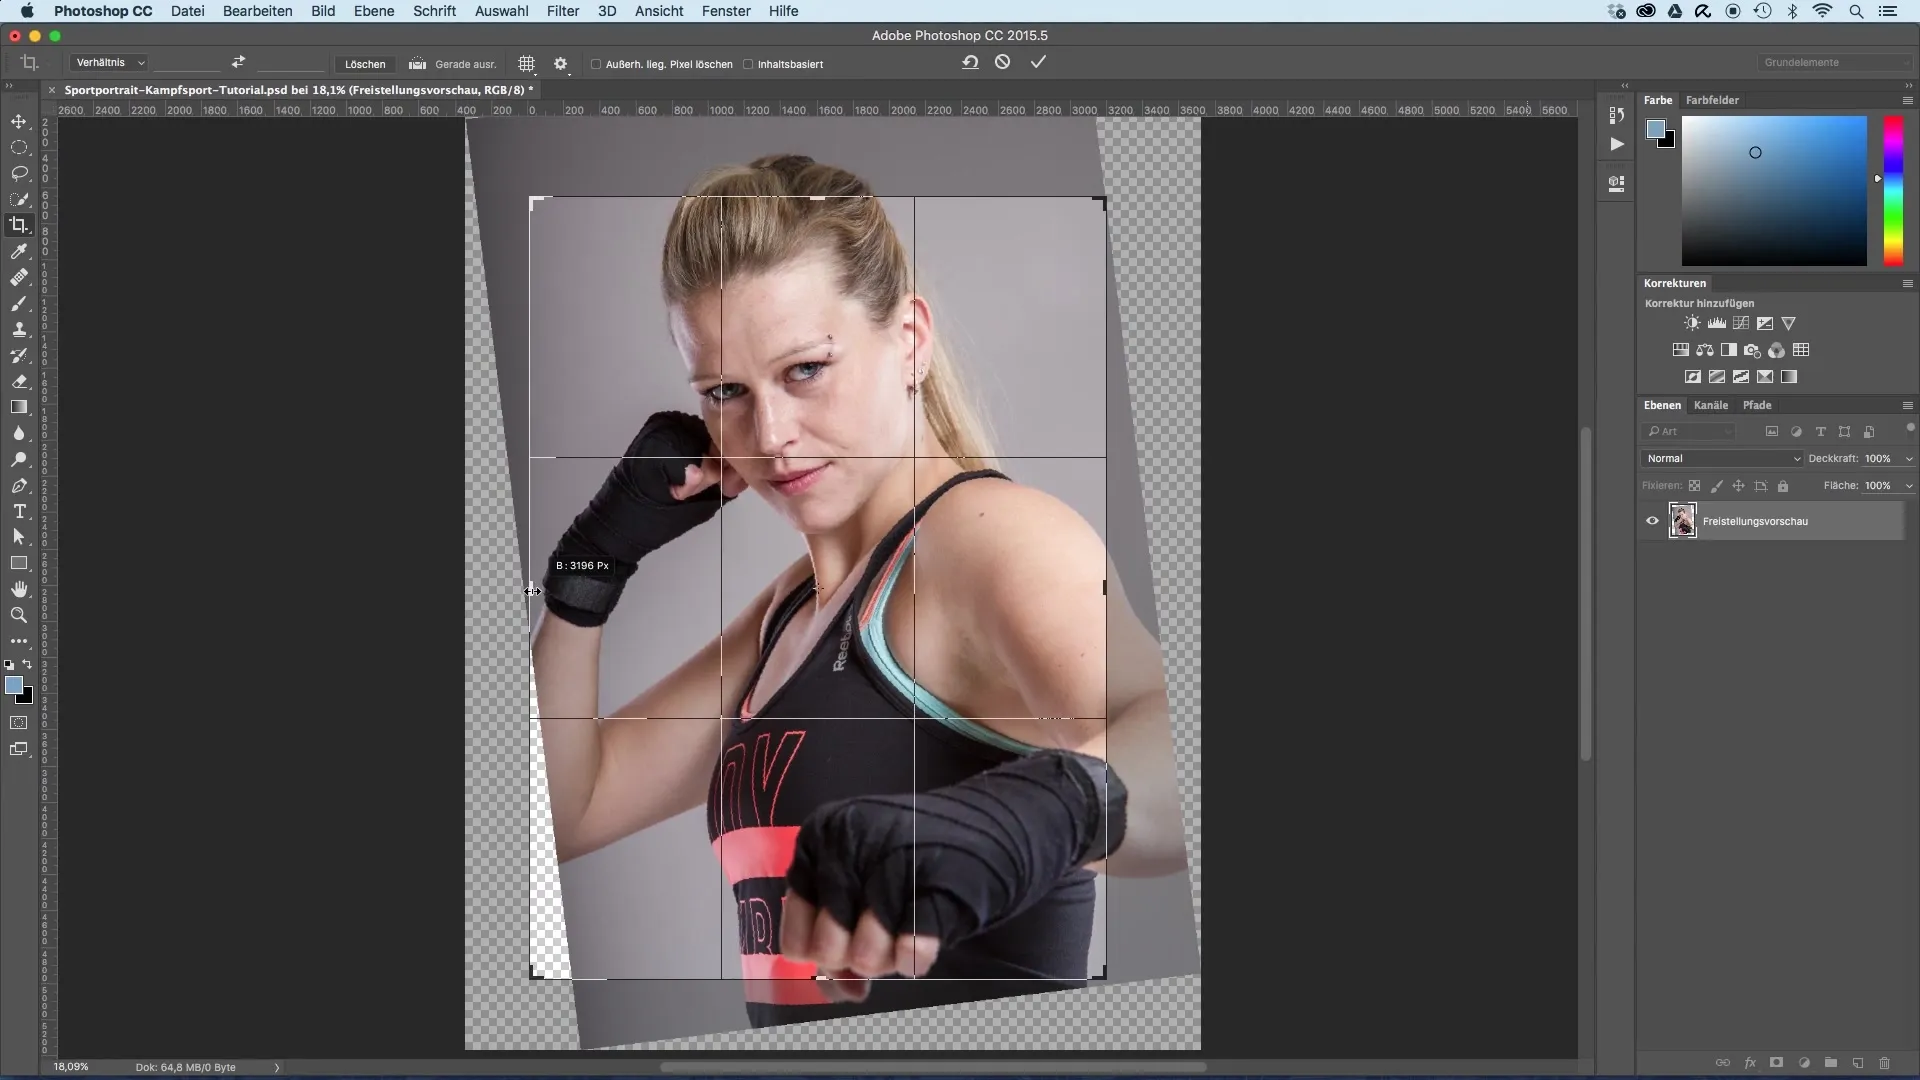Select the Blur tool

tap(19, 433)
